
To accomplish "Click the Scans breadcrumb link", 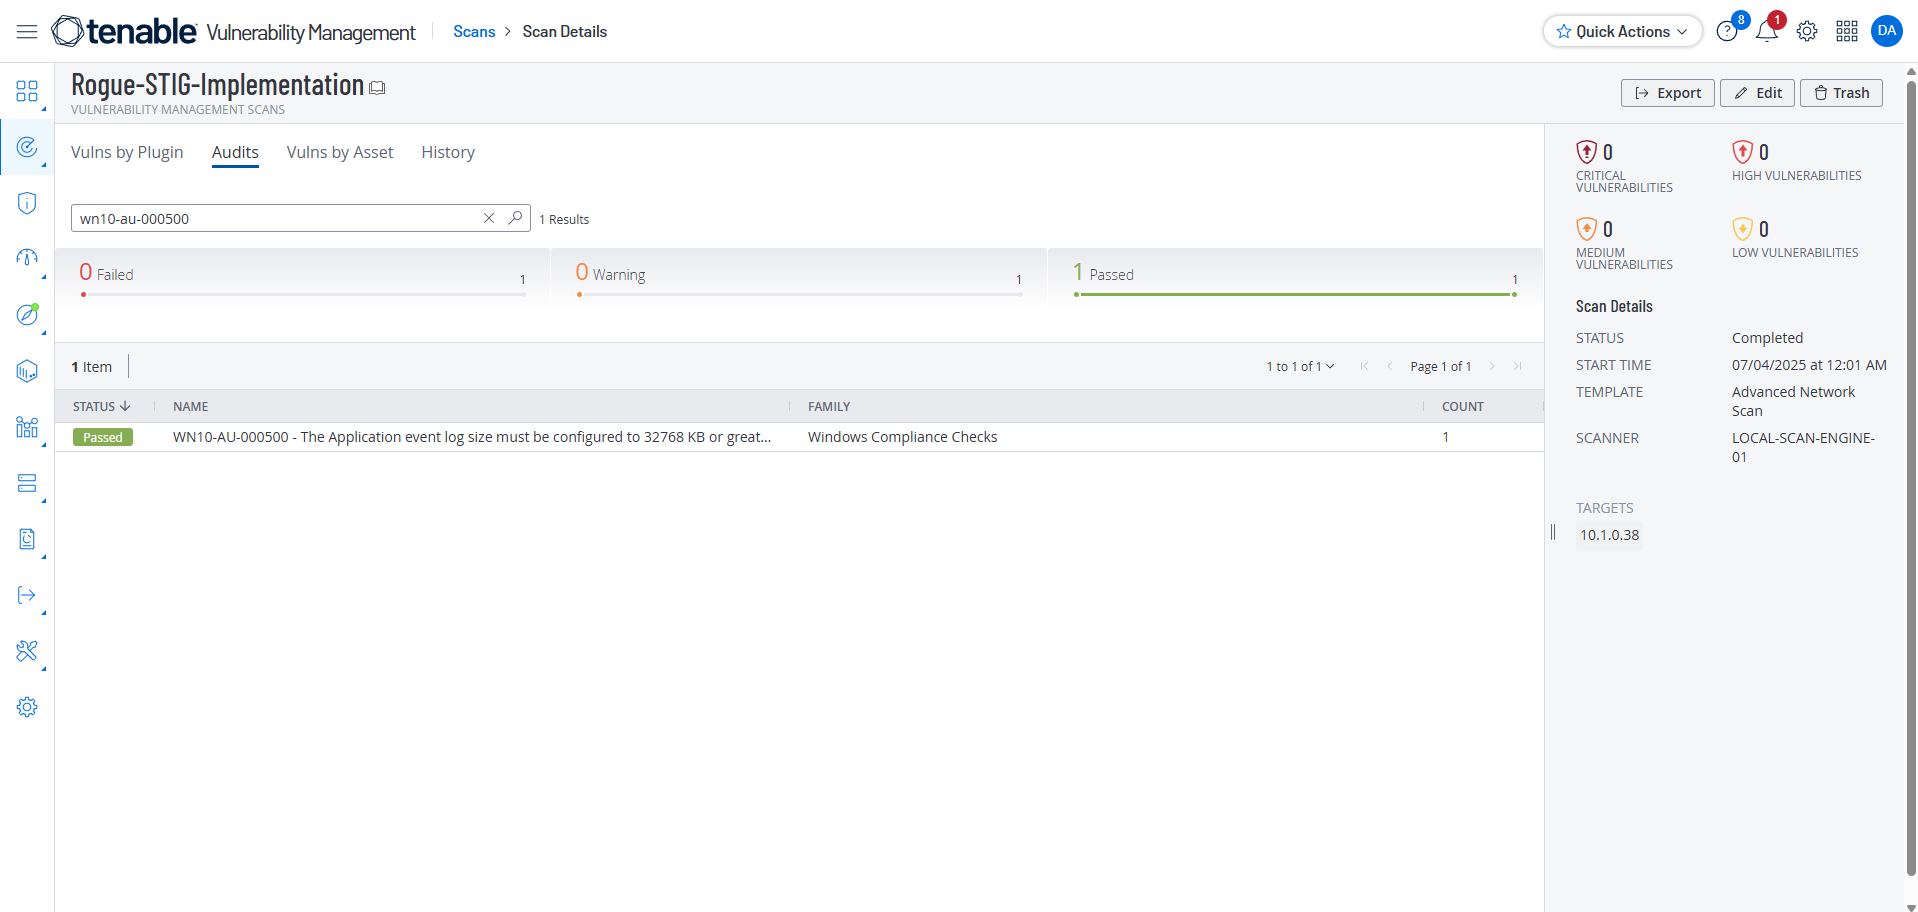I will pyautogui.click(x=474, y=32).
